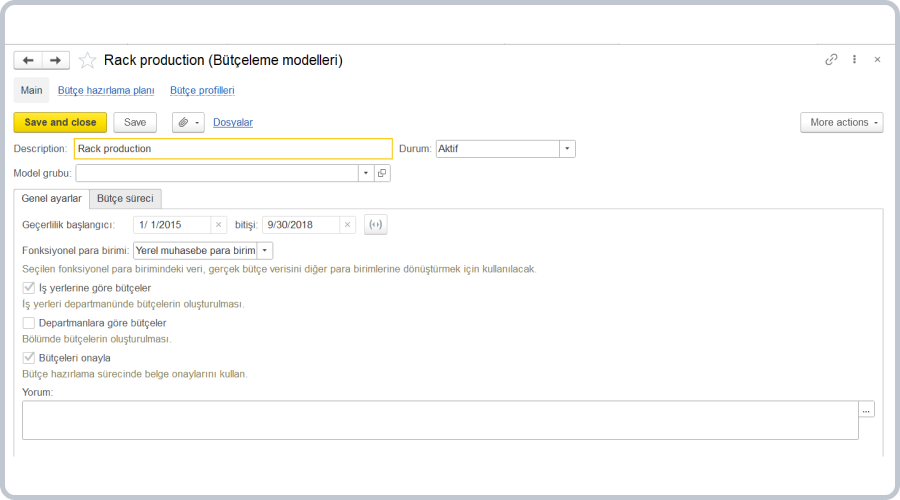The image size is (900, 500).
Task: Expand Fonksiyonel para birimi dropdown
Action: [265, 251]
